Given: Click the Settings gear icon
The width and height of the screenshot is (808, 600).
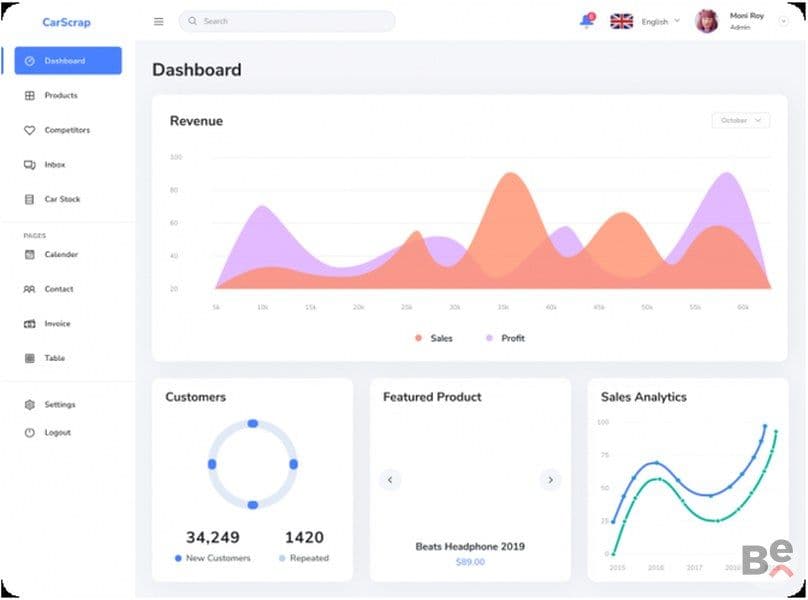Looking at the screenshot, I should click(x=30, y=405).
